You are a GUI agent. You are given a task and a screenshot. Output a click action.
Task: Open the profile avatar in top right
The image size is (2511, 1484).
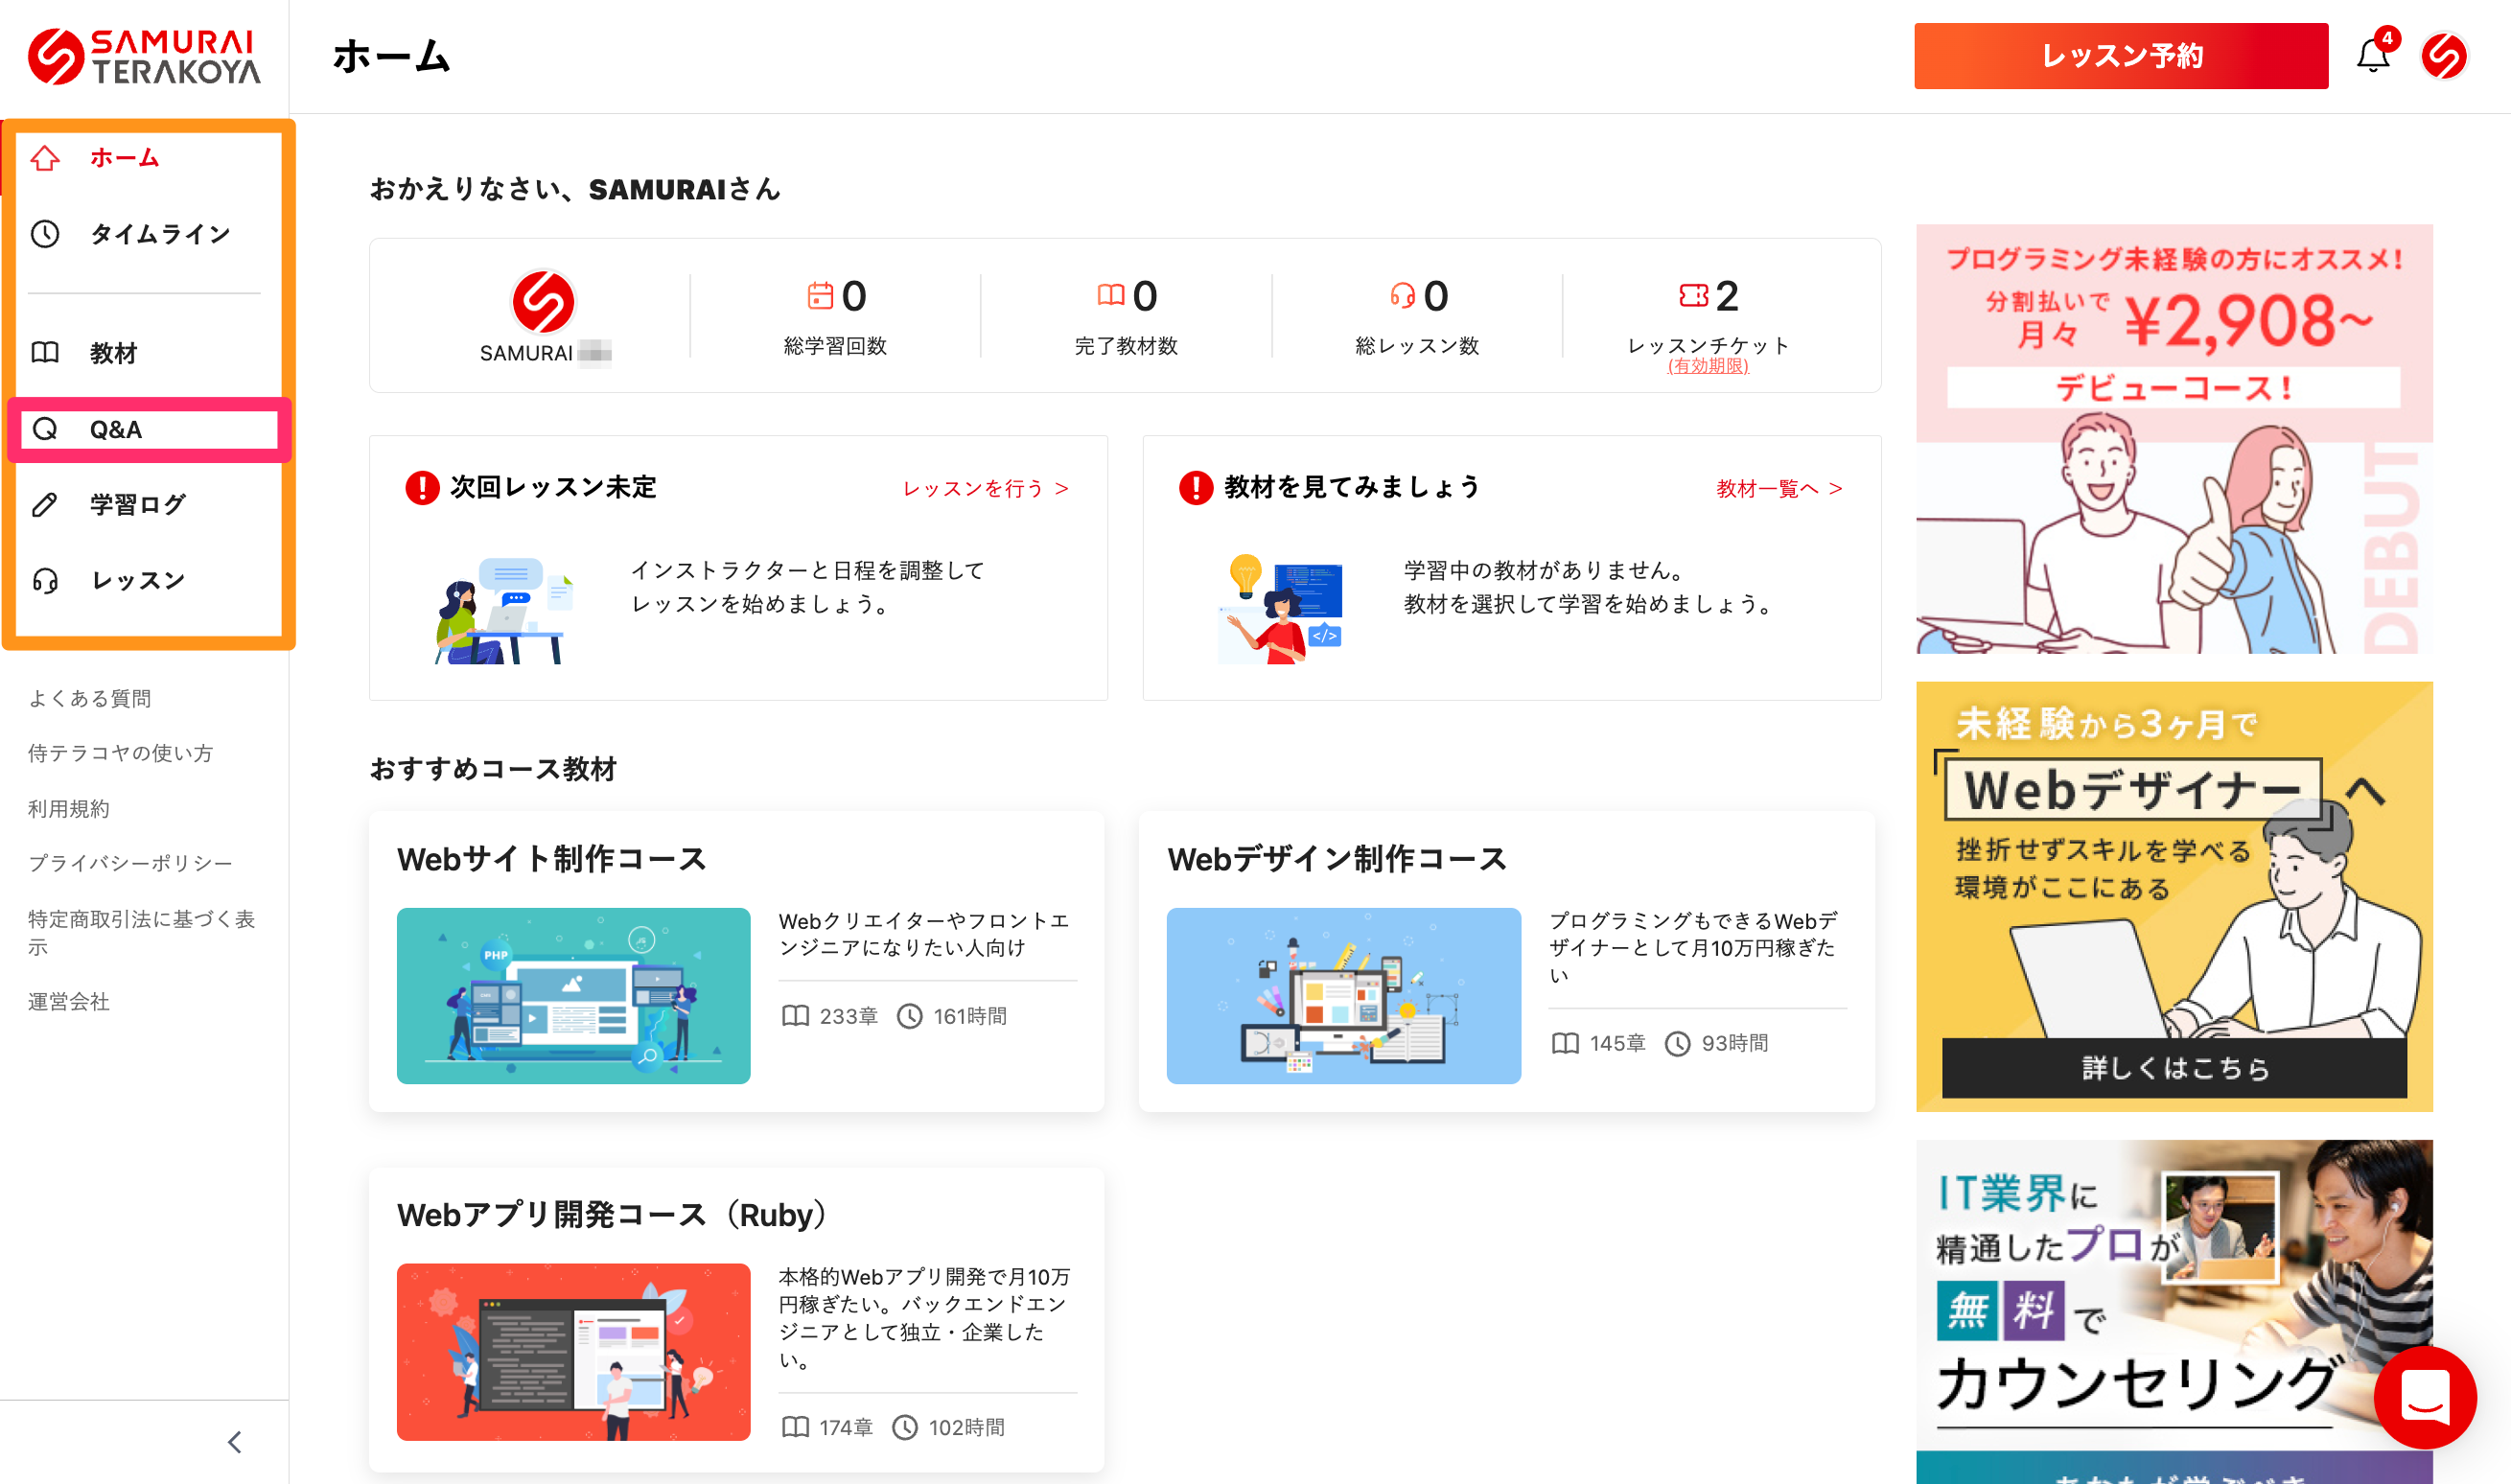point(2444,56)
